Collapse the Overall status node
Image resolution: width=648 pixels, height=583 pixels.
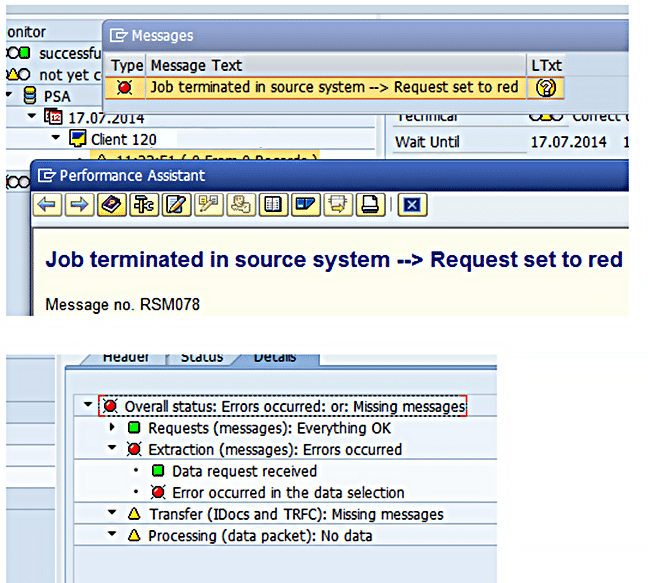click(88, 405)
